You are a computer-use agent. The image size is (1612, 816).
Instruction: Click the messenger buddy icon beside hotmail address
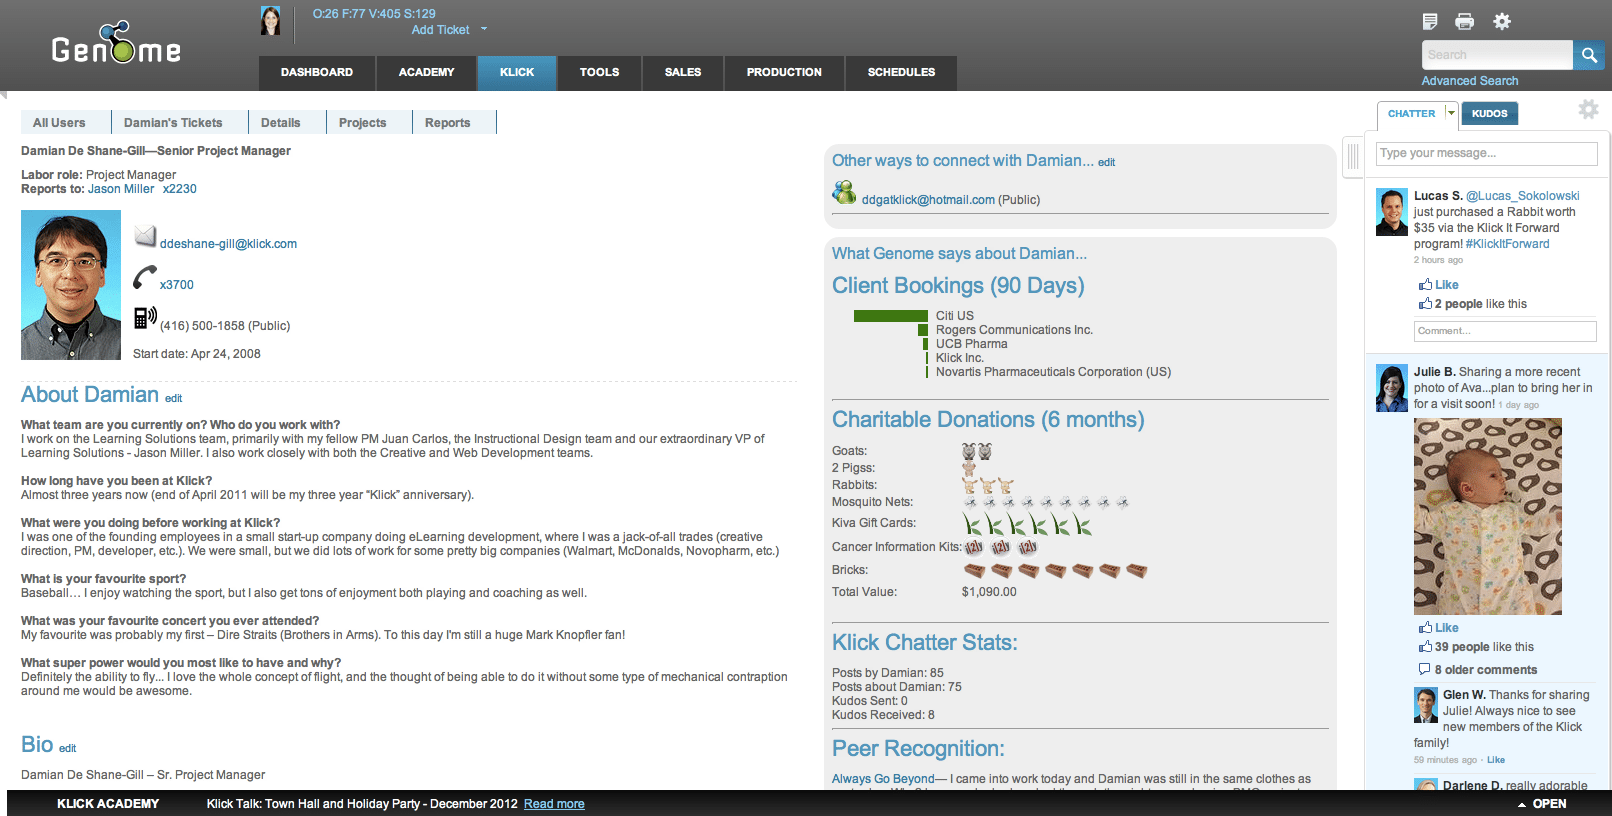click(844, 192)
